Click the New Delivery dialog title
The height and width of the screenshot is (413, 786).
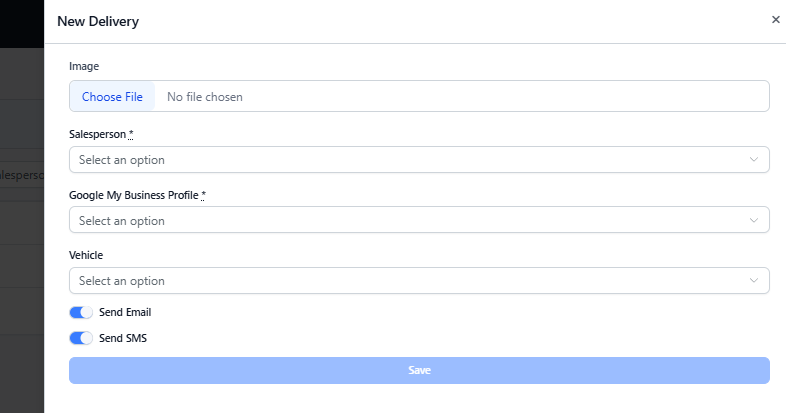click(x=98, y=21)
